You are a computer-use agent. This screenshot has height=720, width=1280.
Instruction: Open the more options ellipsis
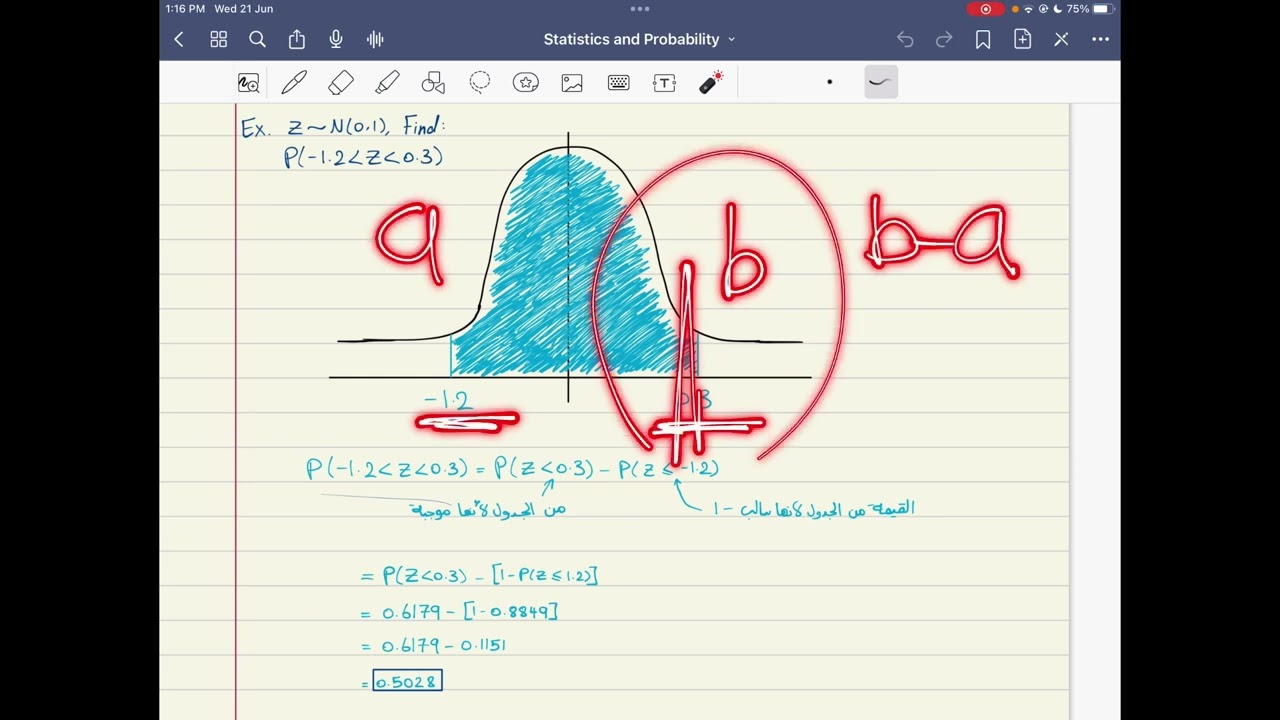point(1101,39)
